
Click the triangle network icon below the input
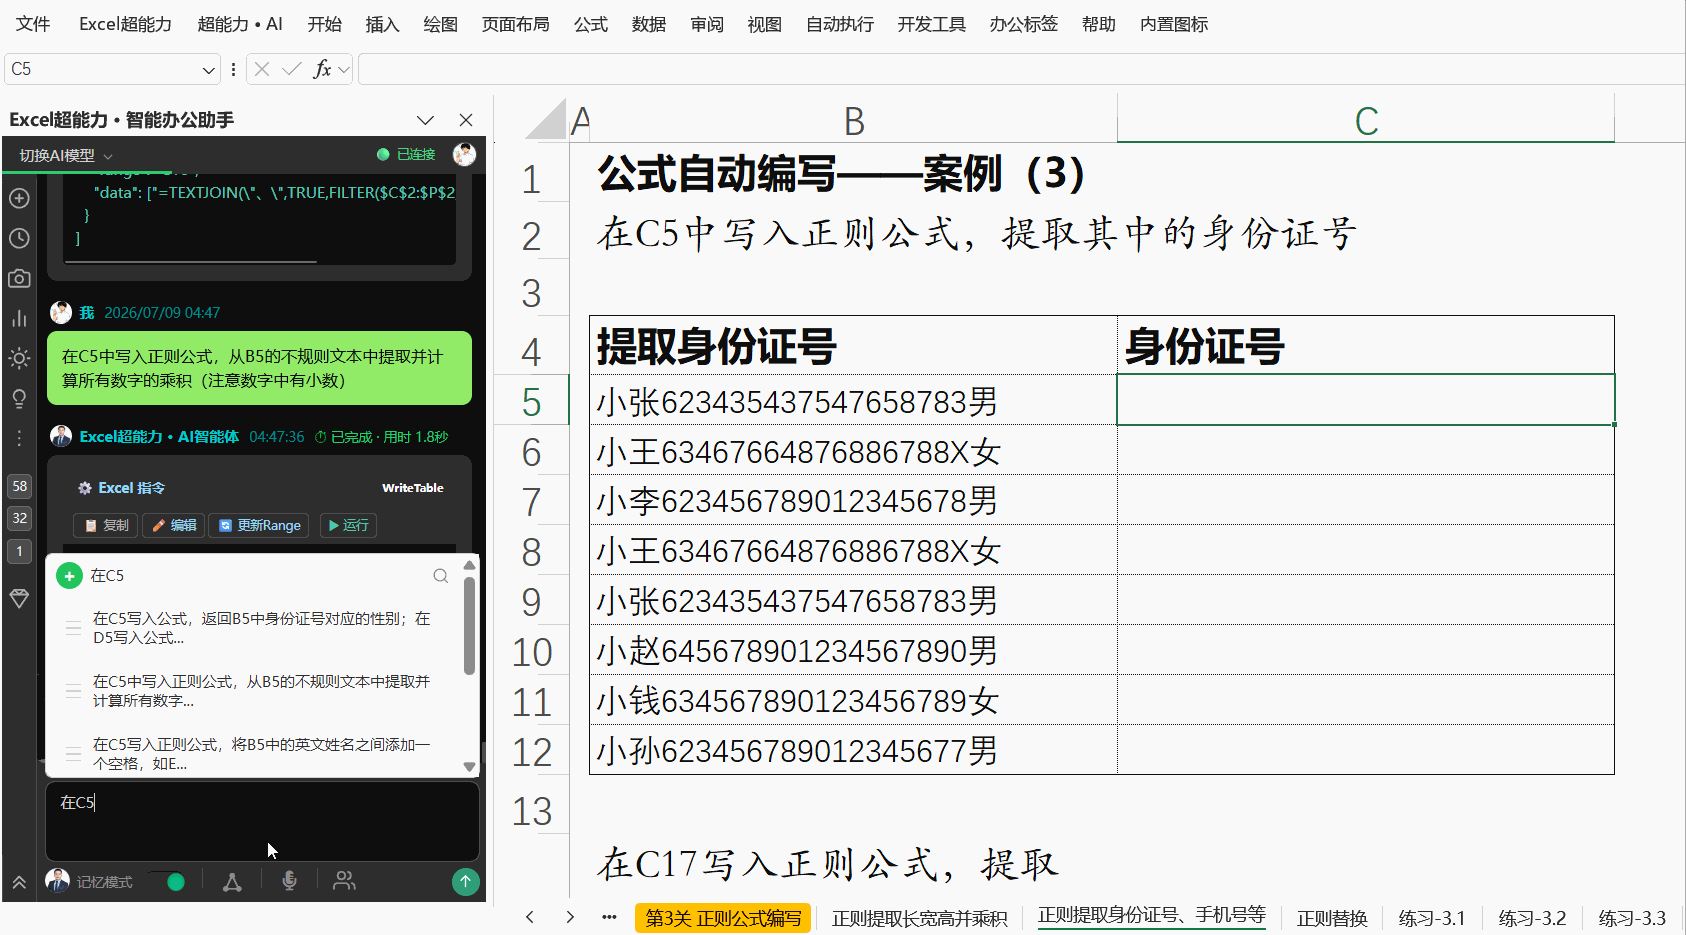click(232, 881)
